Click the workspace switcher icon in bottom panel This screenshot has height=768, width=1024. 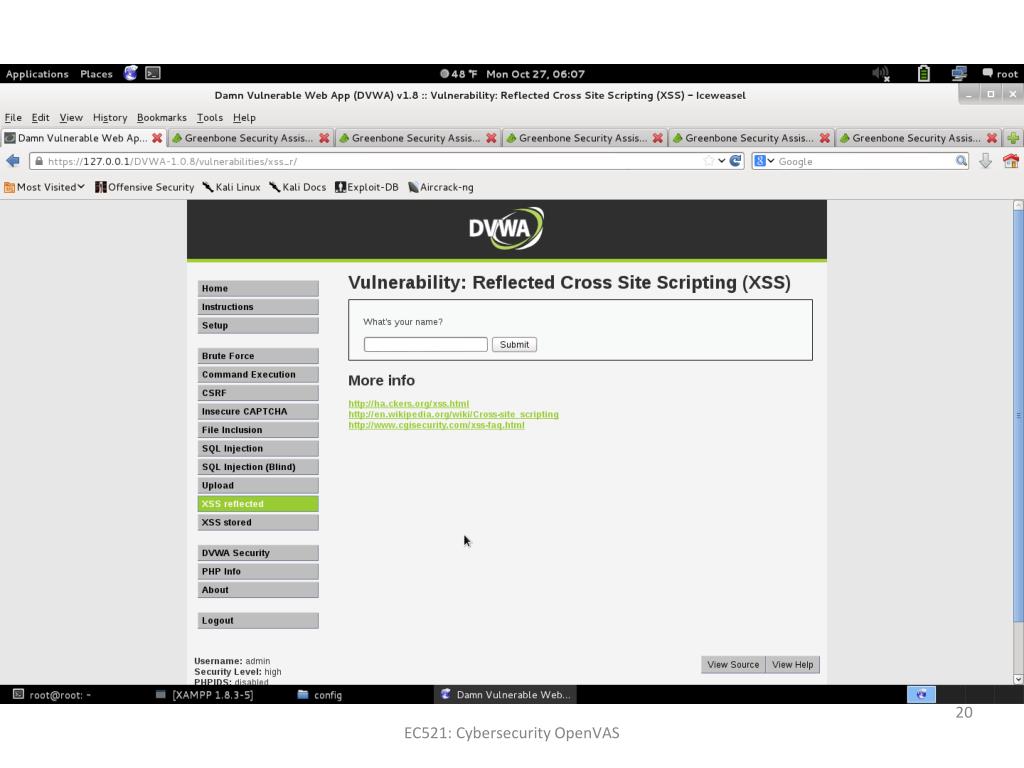pos(921,694)
